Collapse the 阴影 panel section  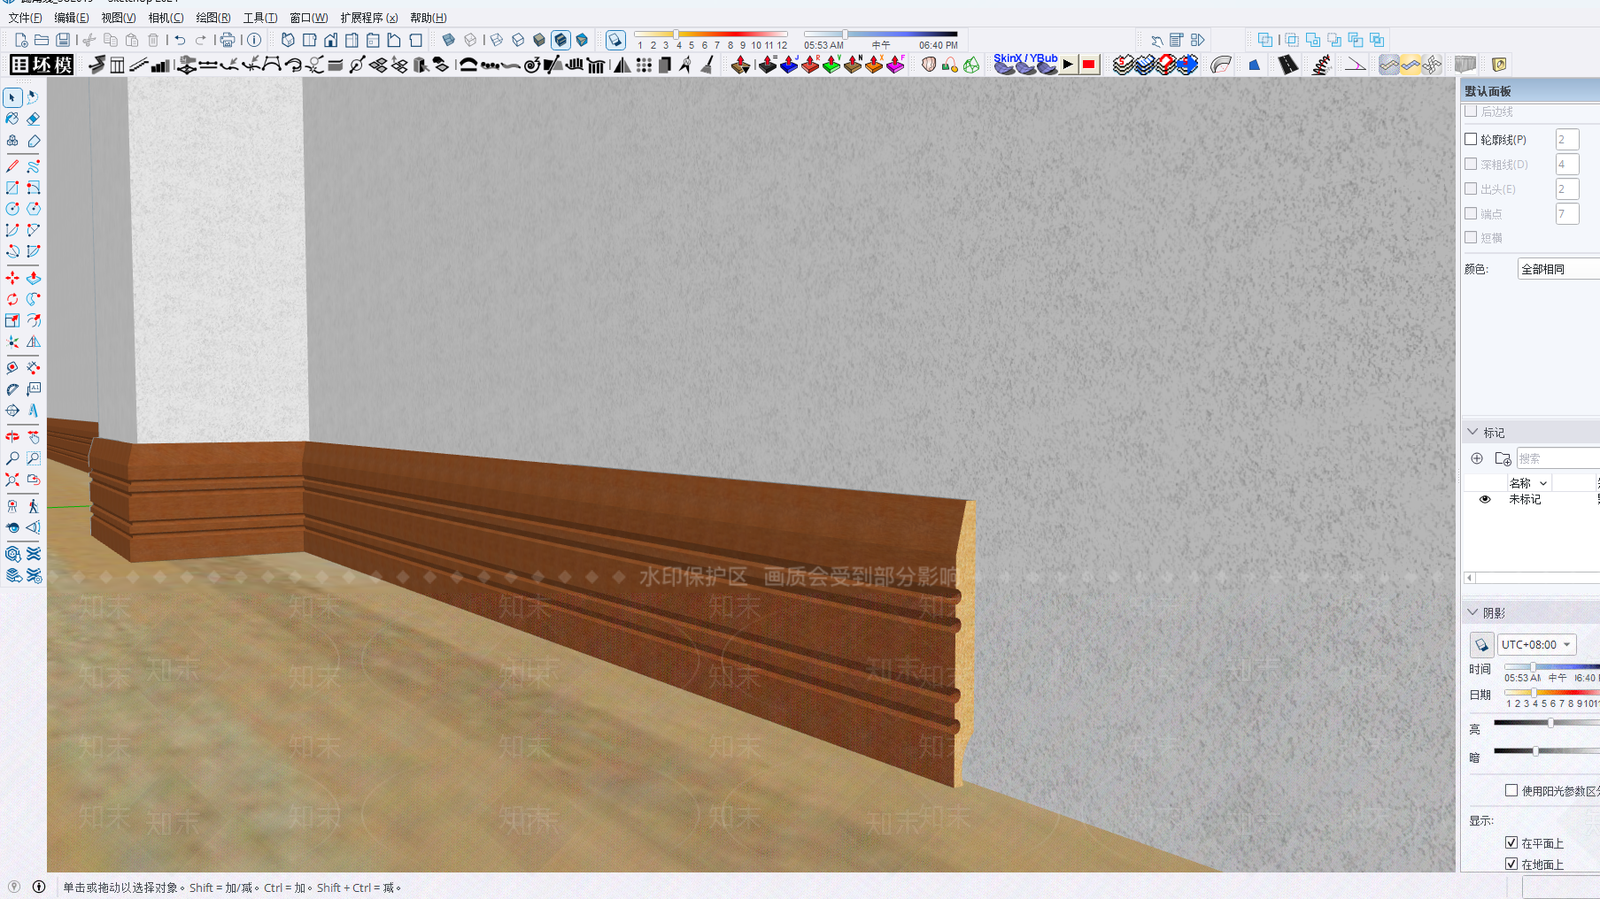click(1473, 612)
